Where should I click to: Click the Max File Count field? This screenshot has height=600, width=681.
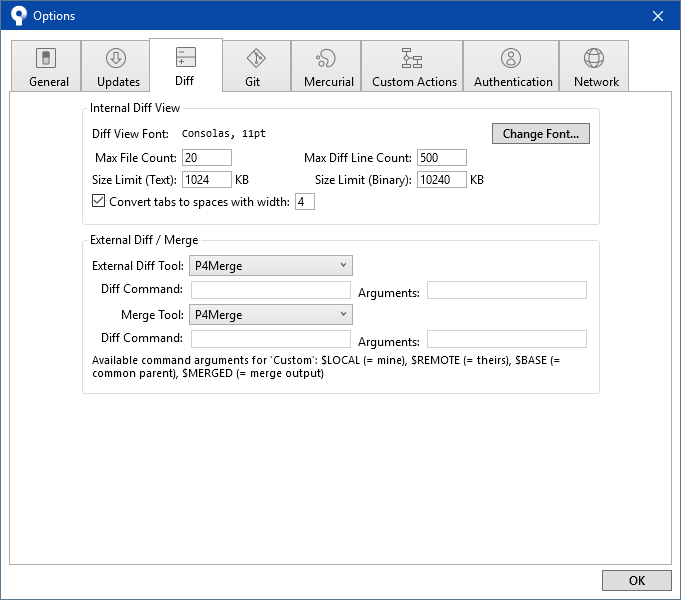click(x=206, y=158)
